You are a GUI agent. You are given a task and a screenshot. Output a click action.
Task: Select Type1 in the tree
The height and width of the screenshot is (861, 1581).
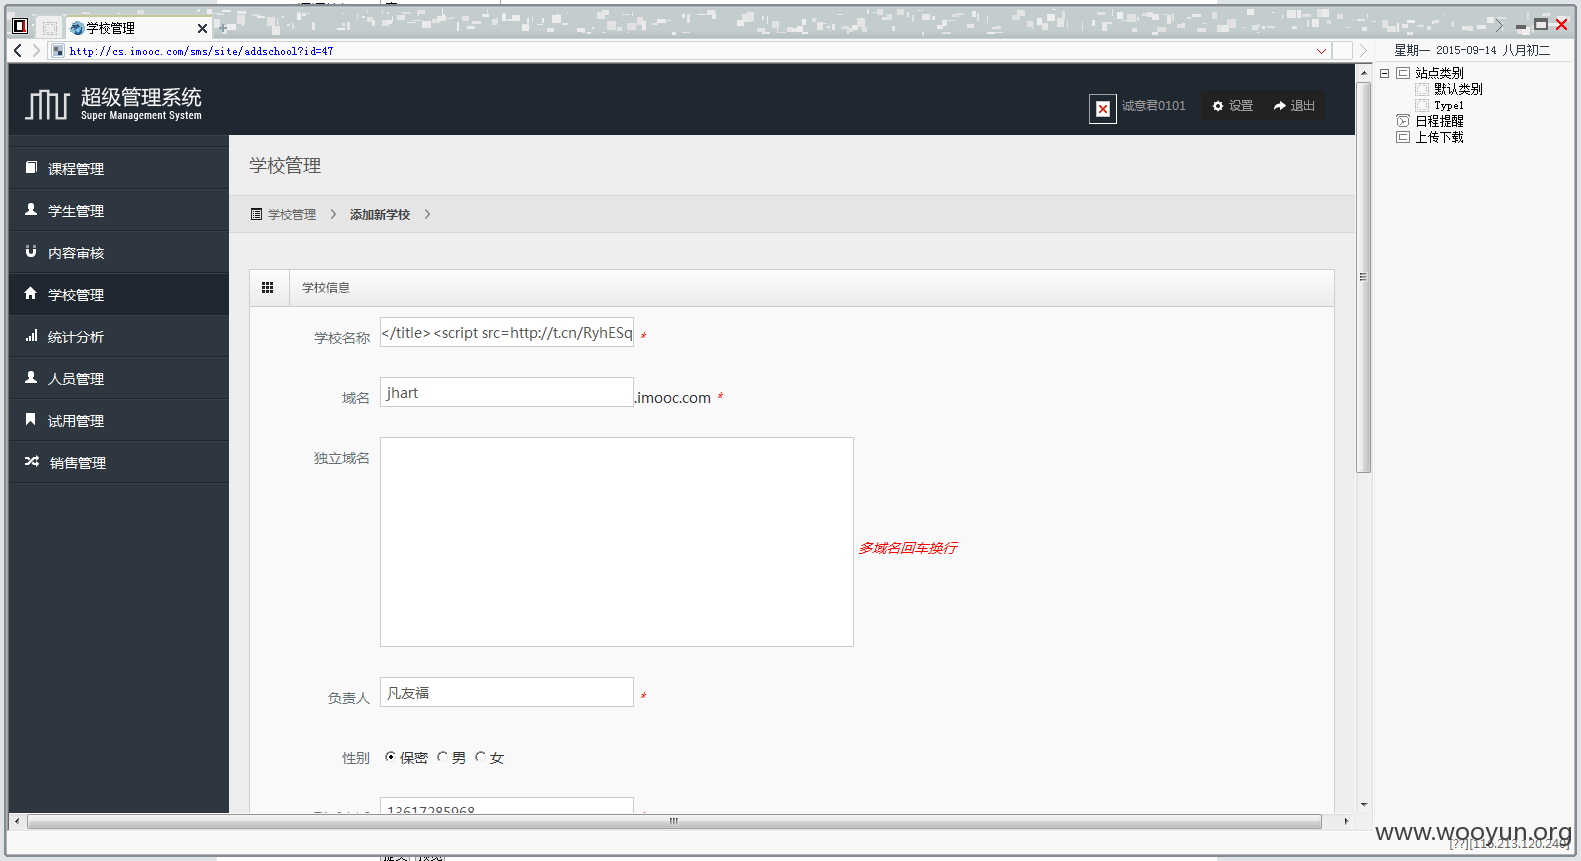[1448, 105]
